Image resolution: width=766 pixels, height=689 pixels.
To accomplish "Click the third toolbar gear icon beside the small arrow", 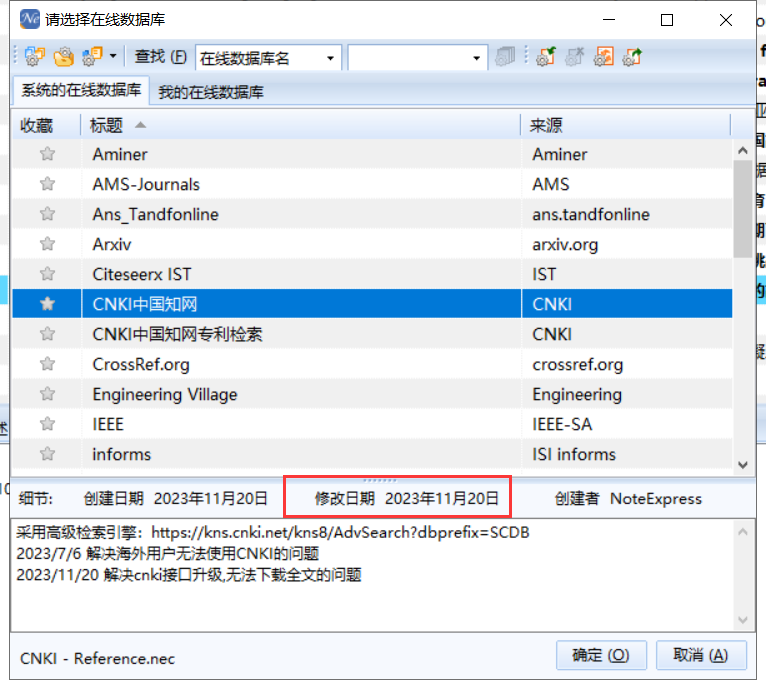I will pyautogui.click(x=92, y=57).
